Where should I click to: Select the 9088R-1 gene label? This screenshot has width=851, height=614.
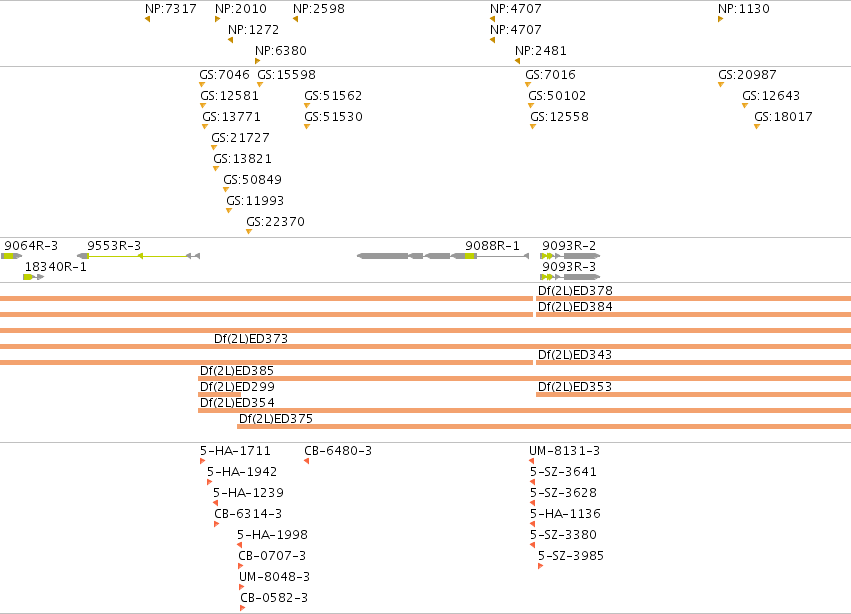tap(492, 246)
